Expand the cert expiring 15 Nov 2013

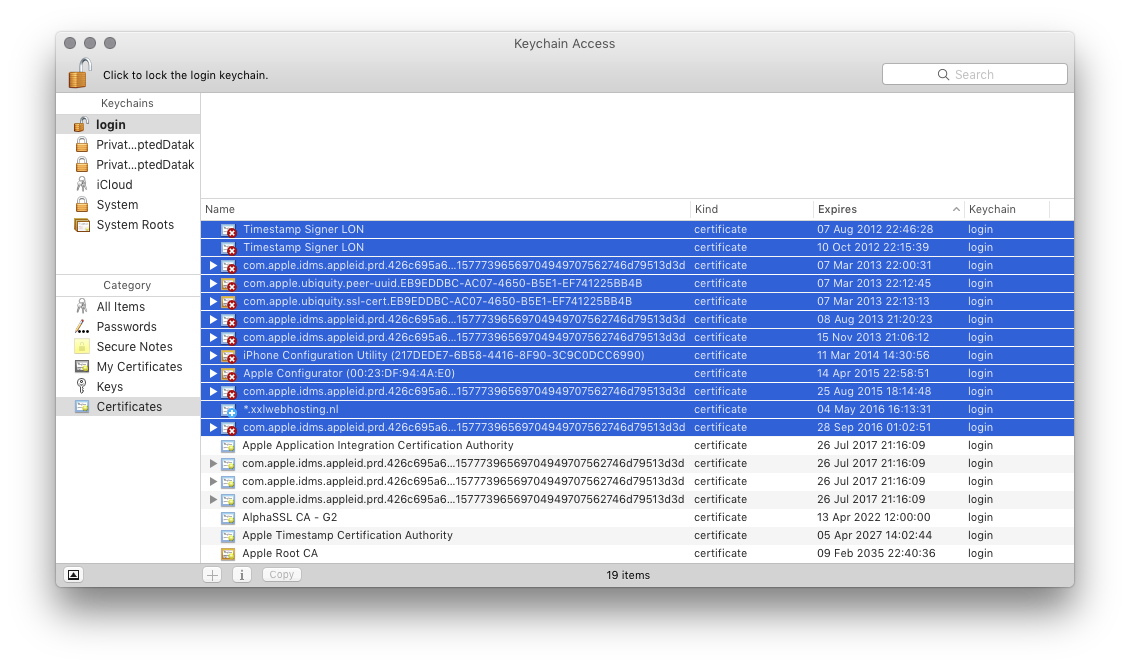click(x=213, y=337)
